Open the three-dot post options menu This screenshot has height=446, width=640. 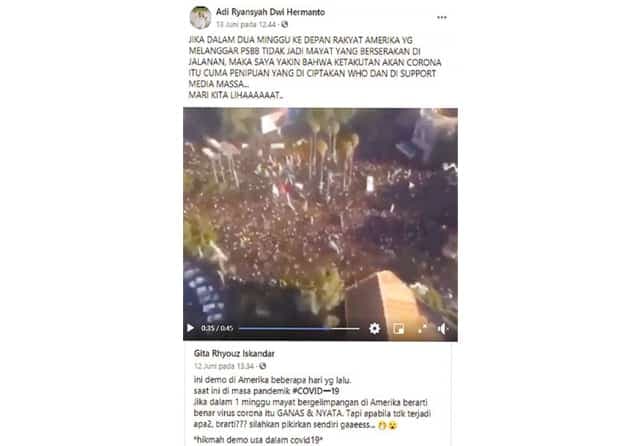click(442, 18)
